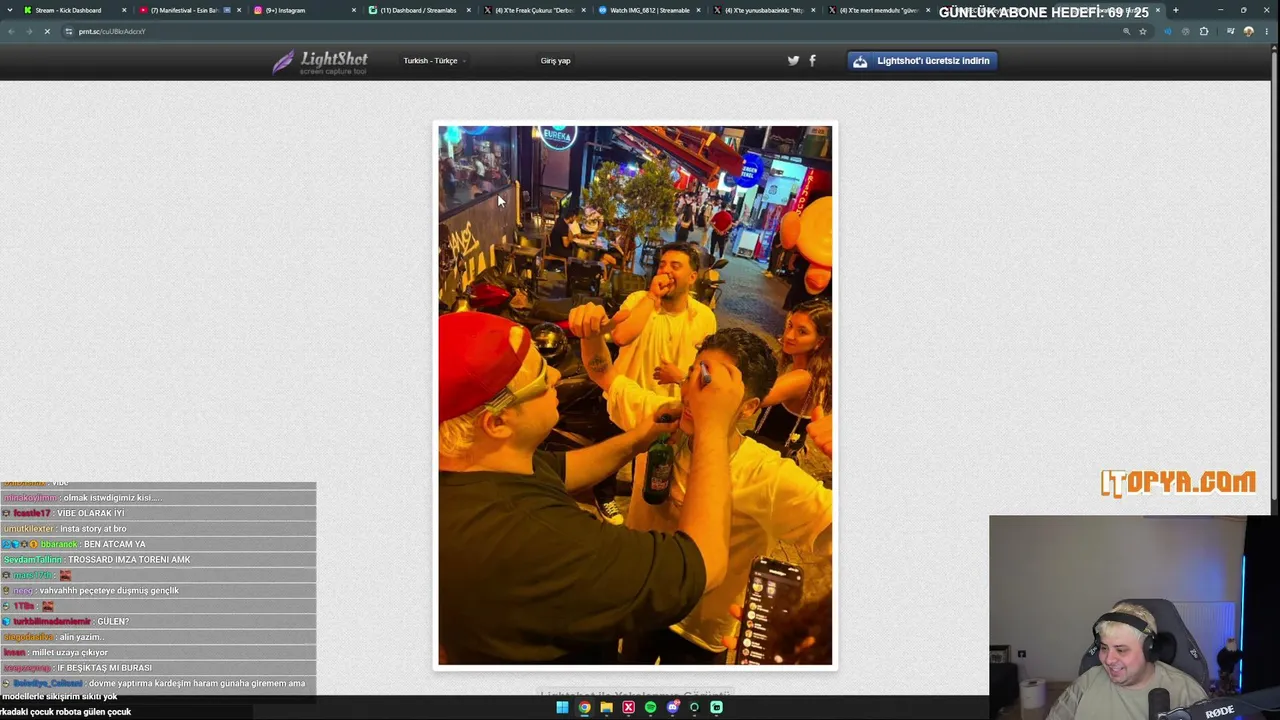Bookmark this page with the star icon

[1142, 31]
